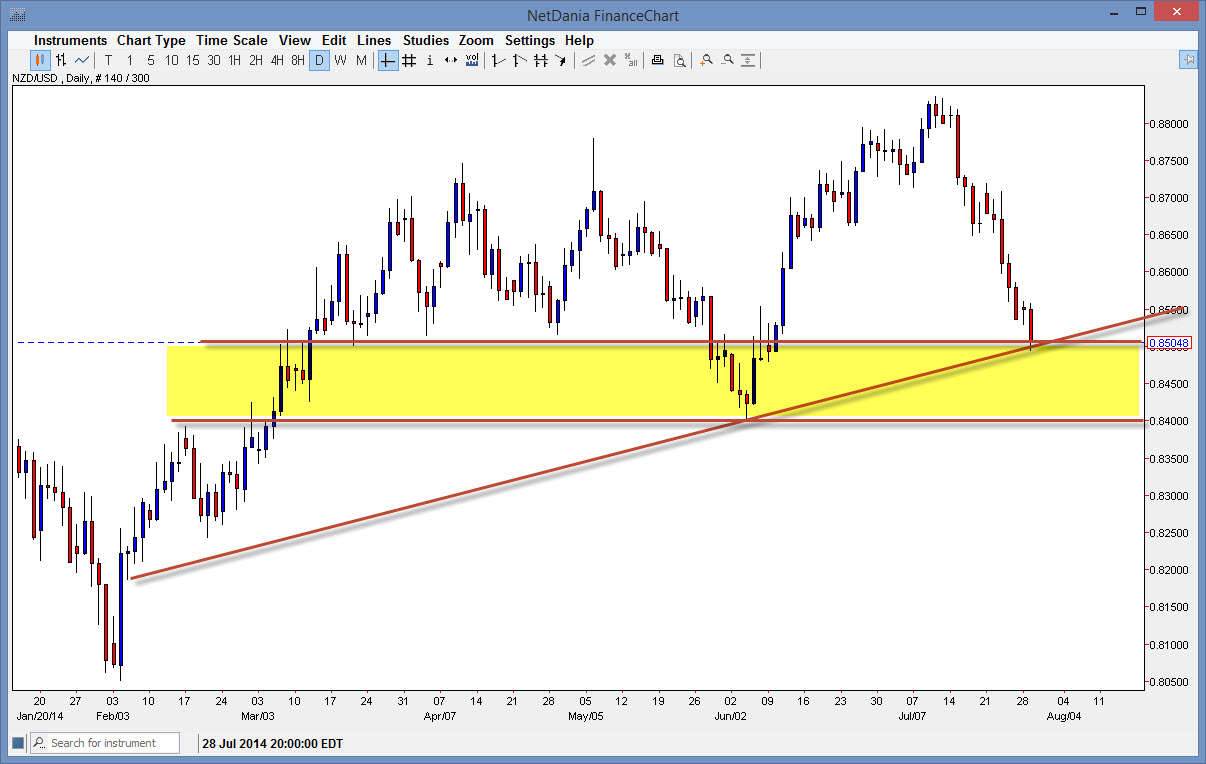This screenshot has width=1206, height=764.
Task: Select the trendline drawing tool
Action: pos(497,60)
